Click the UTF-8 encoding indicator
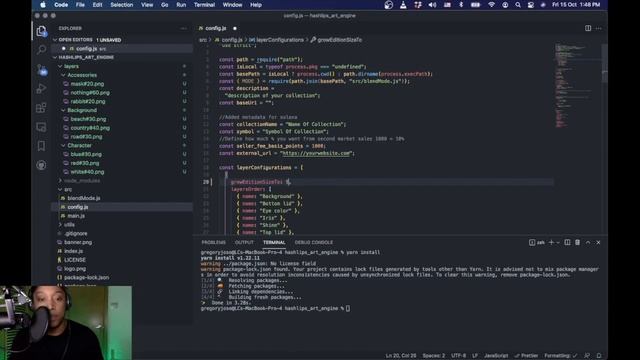Viewport: 640px width, 360px height. [x=458, y=356]
